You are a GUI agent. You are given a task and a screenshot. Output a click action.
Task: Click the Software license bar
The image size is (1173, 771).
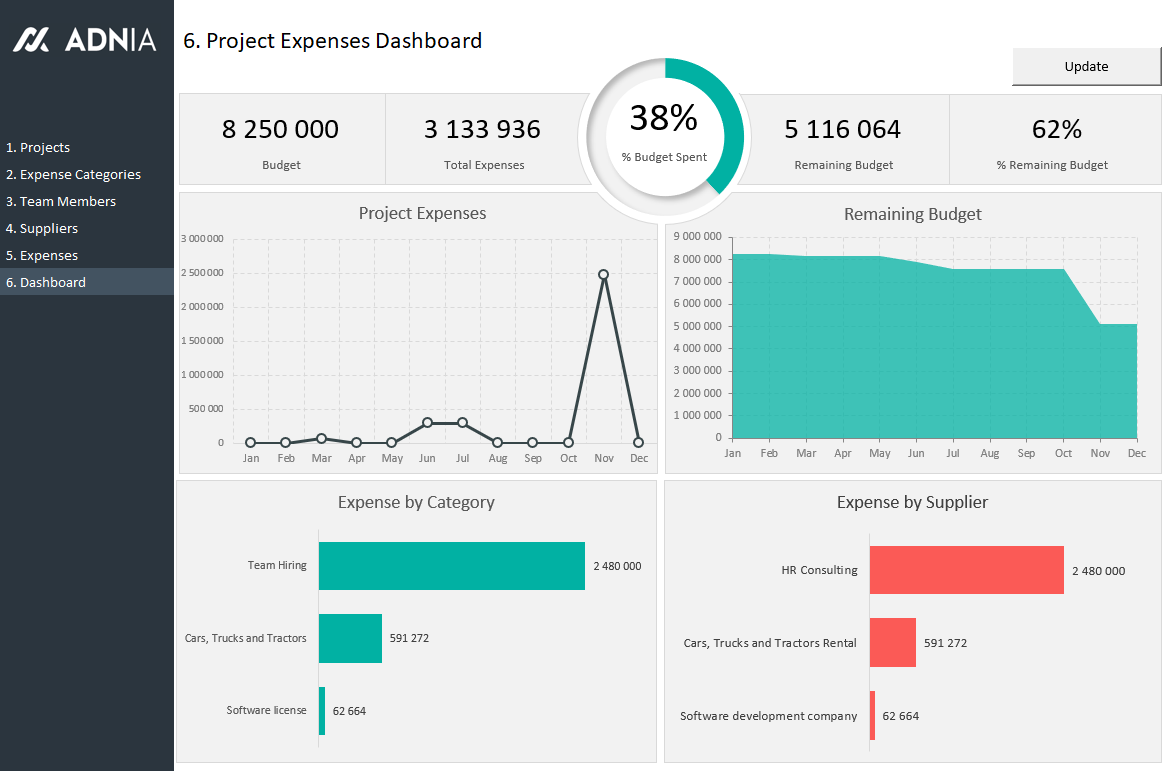point(321,711)
